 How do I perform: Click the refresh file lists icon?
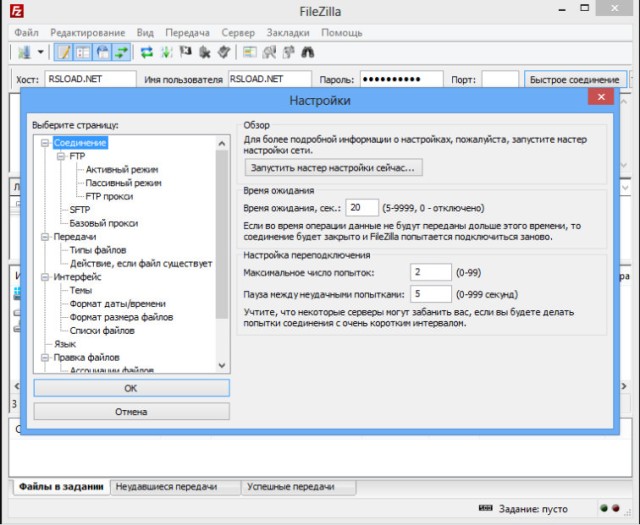pyautogui.click(x=147, y=51)
